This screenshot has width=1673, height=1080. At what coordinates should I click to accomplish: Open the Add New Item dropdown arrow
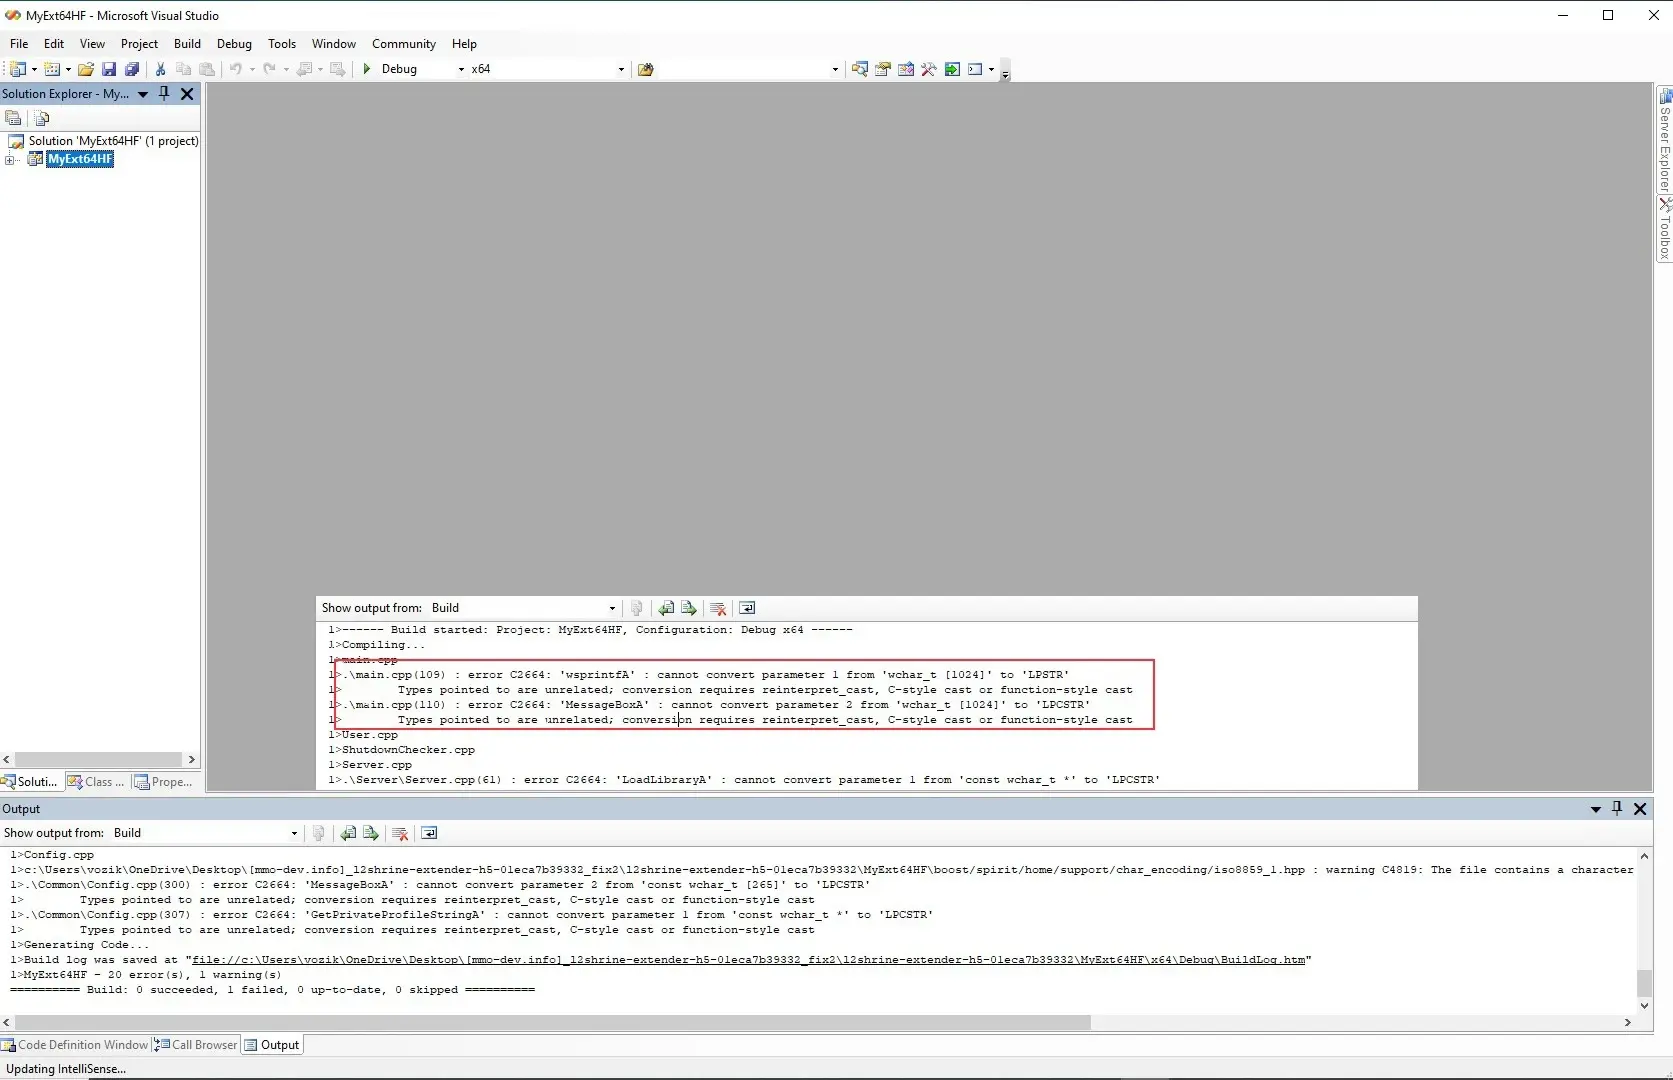point(68,69)
